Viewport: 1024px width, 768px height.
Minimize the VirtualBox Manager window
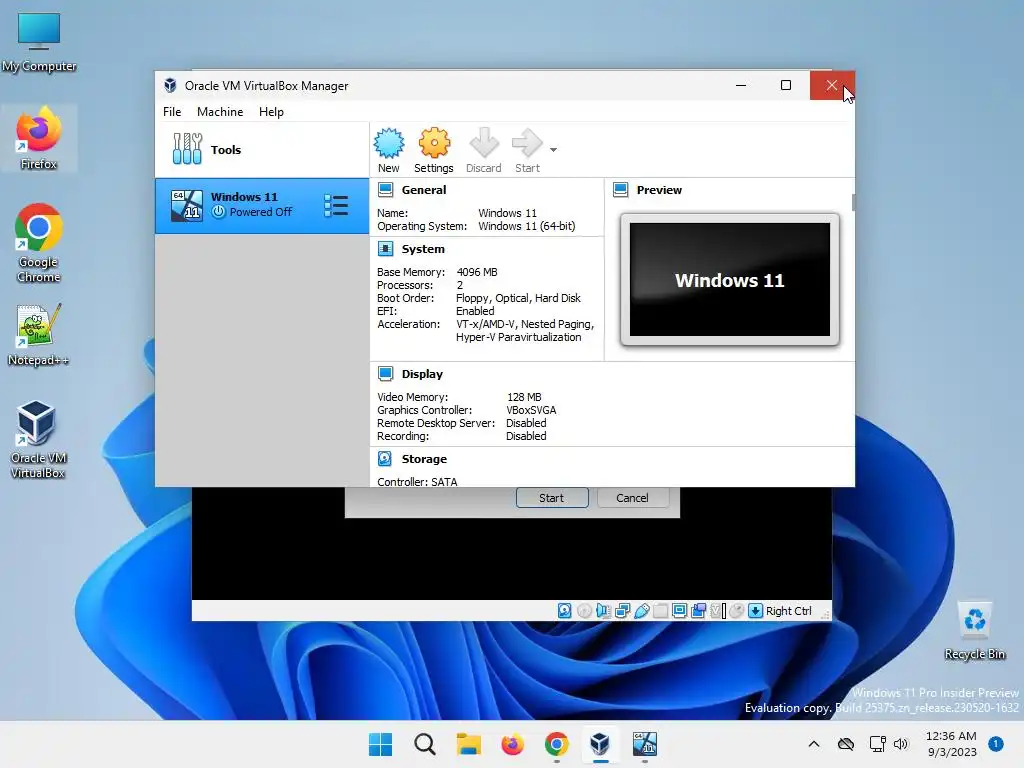click(741, 86)
